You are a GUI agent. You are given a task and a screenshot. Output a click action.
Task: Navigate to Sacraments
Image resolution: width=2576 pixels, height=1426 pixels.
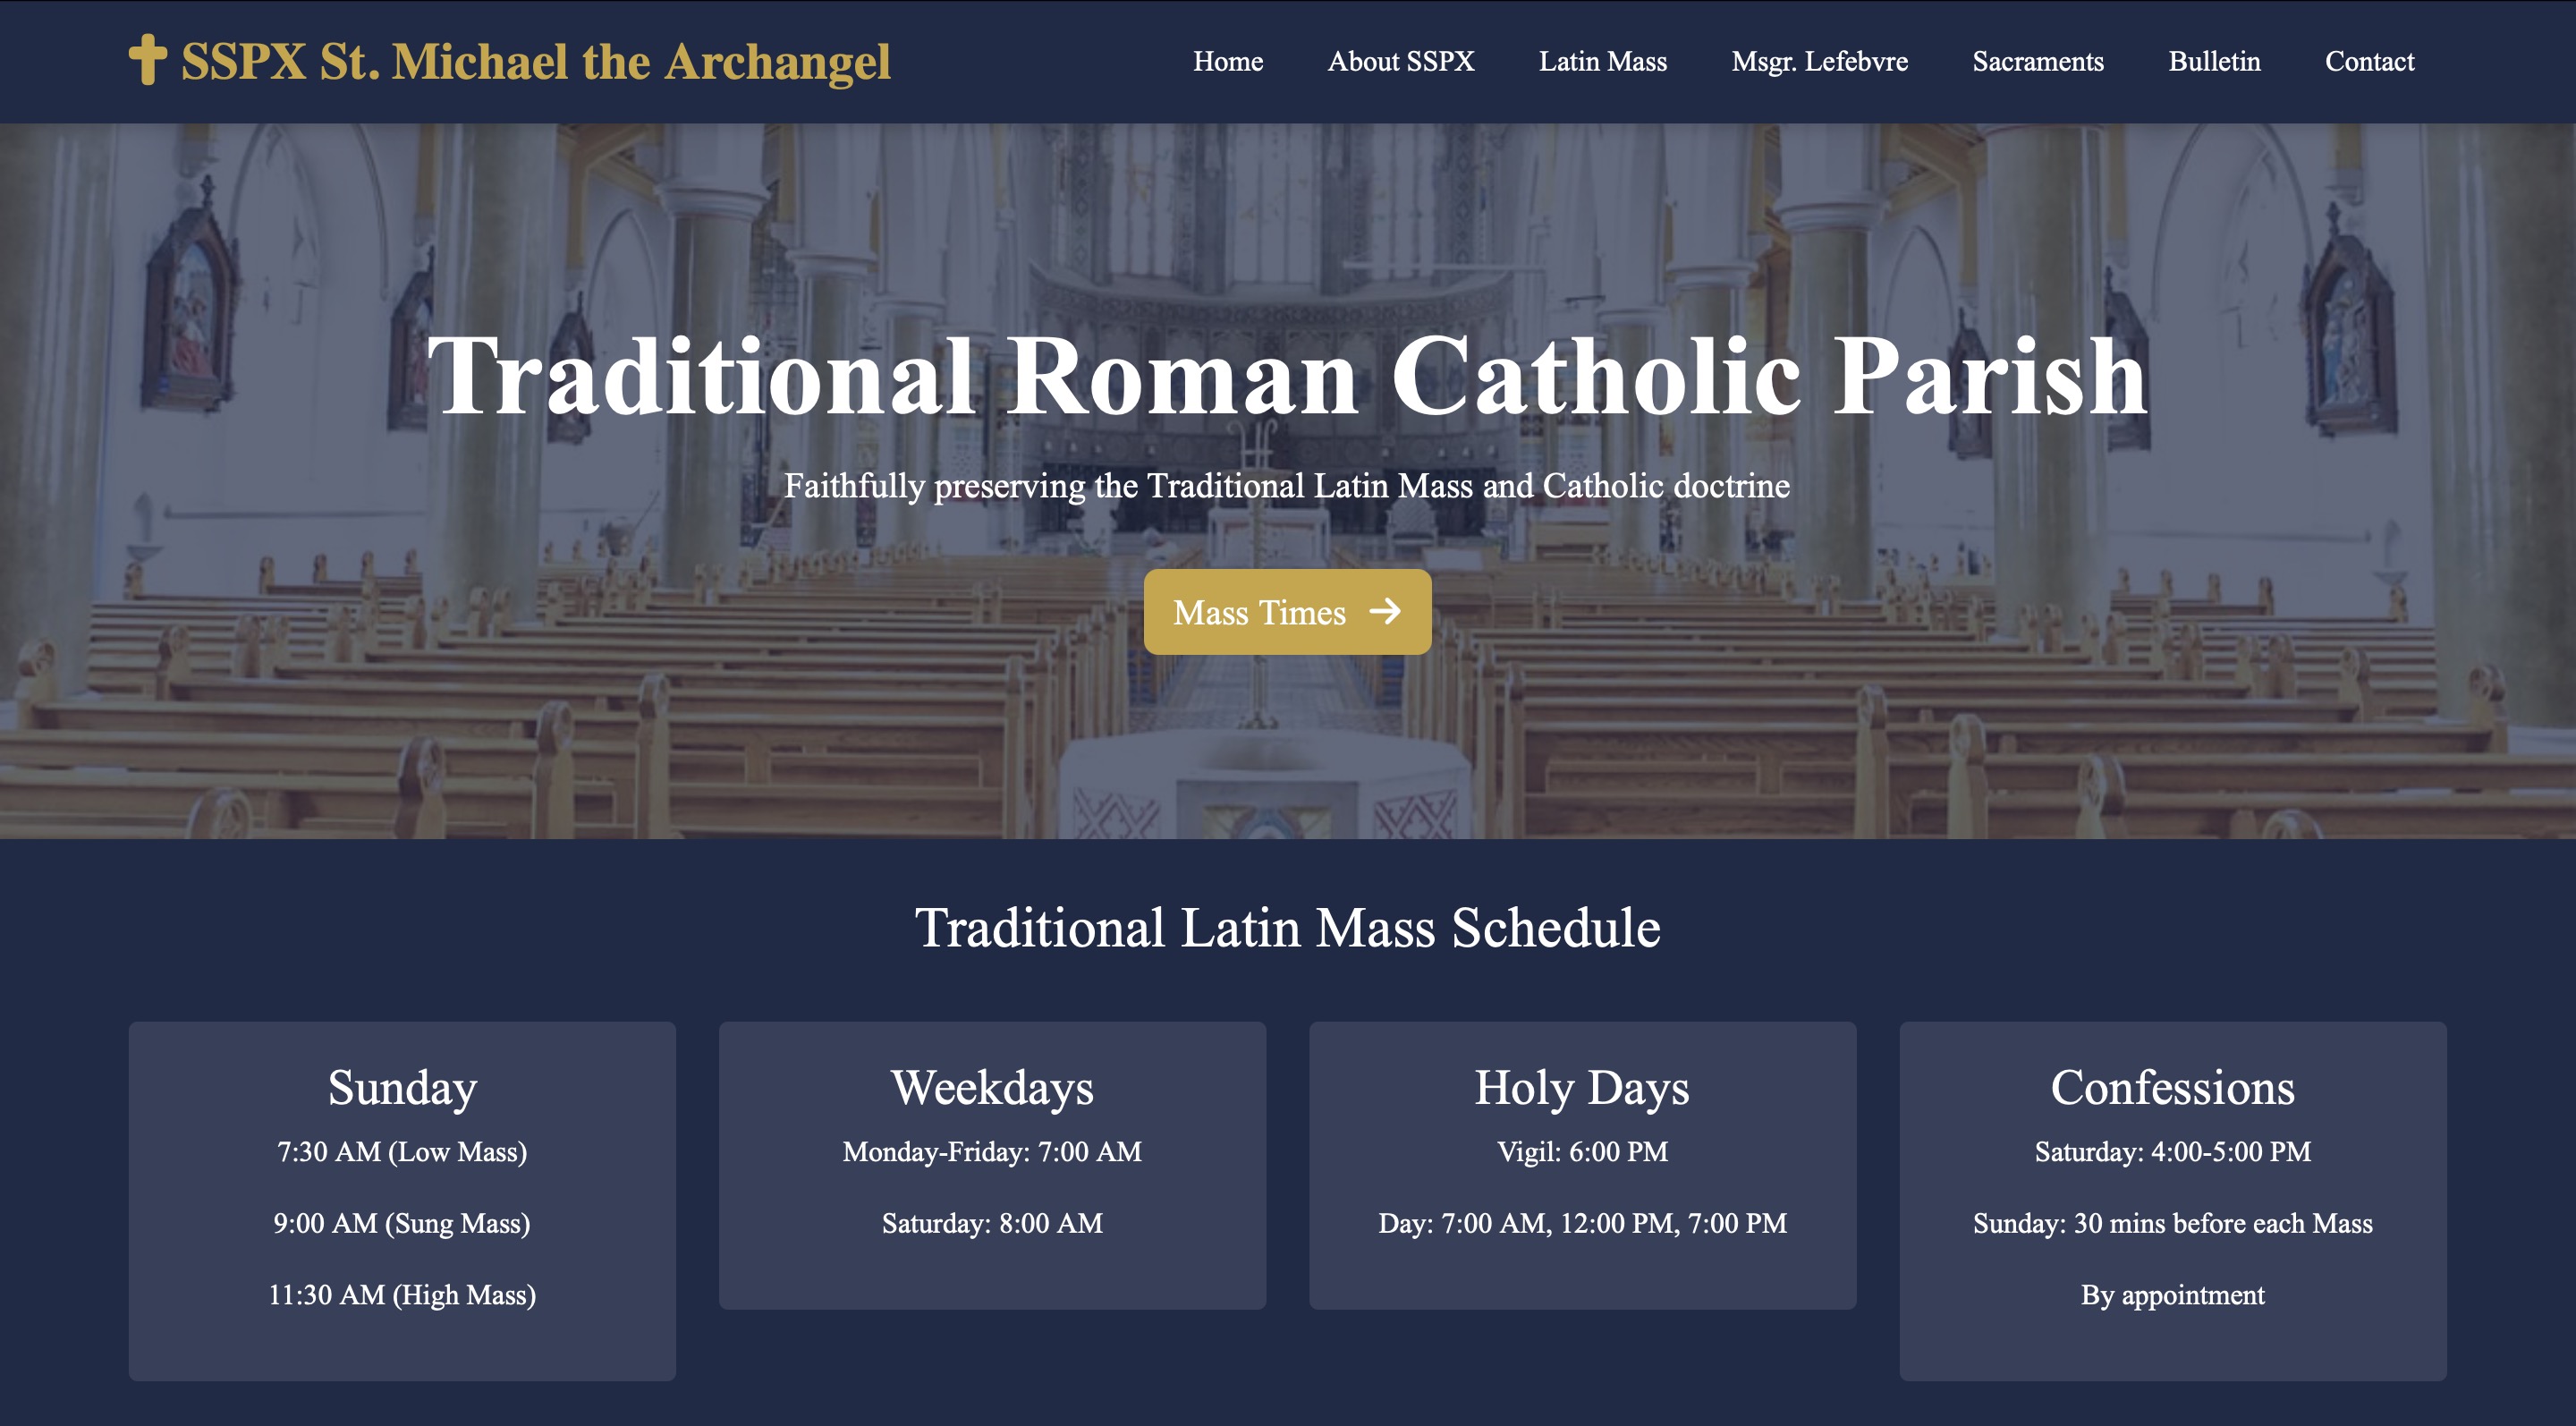[x=2038, y=62]
